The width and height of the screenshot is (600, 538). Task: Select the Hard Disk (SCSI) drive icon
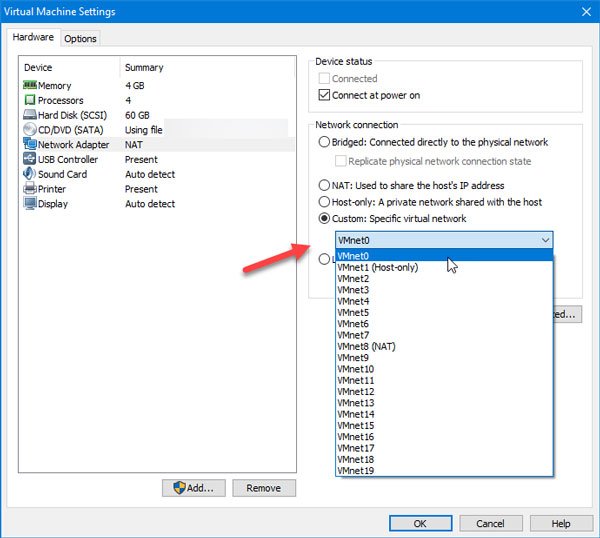tap(30, 115)
